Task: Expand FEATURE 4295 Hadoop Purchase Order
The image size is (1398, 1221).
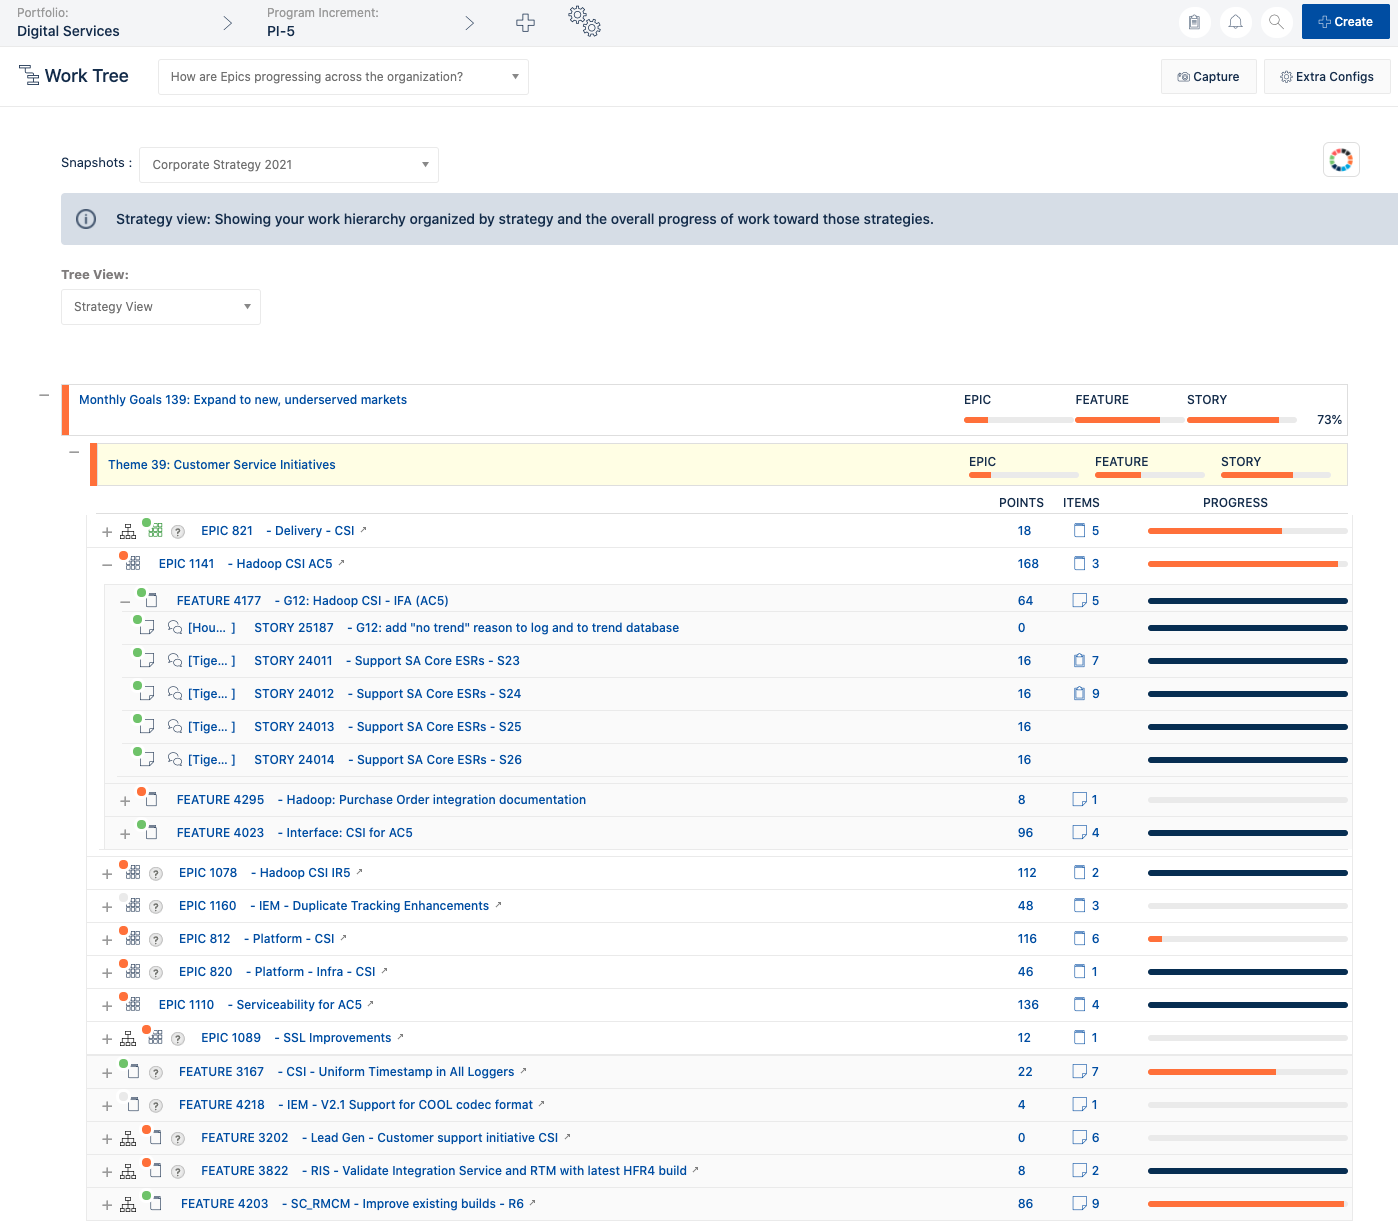Action: (125, 801)
